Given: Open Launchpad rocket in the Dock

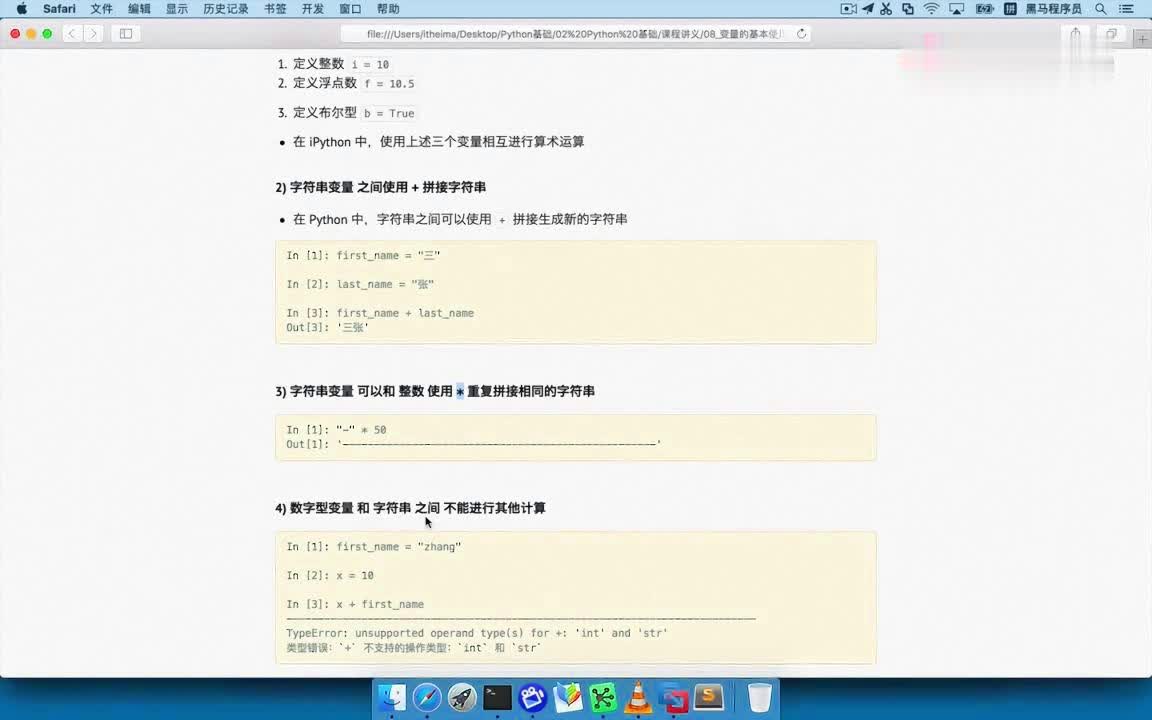Looking at the screenshot, I should coord(462,697).
